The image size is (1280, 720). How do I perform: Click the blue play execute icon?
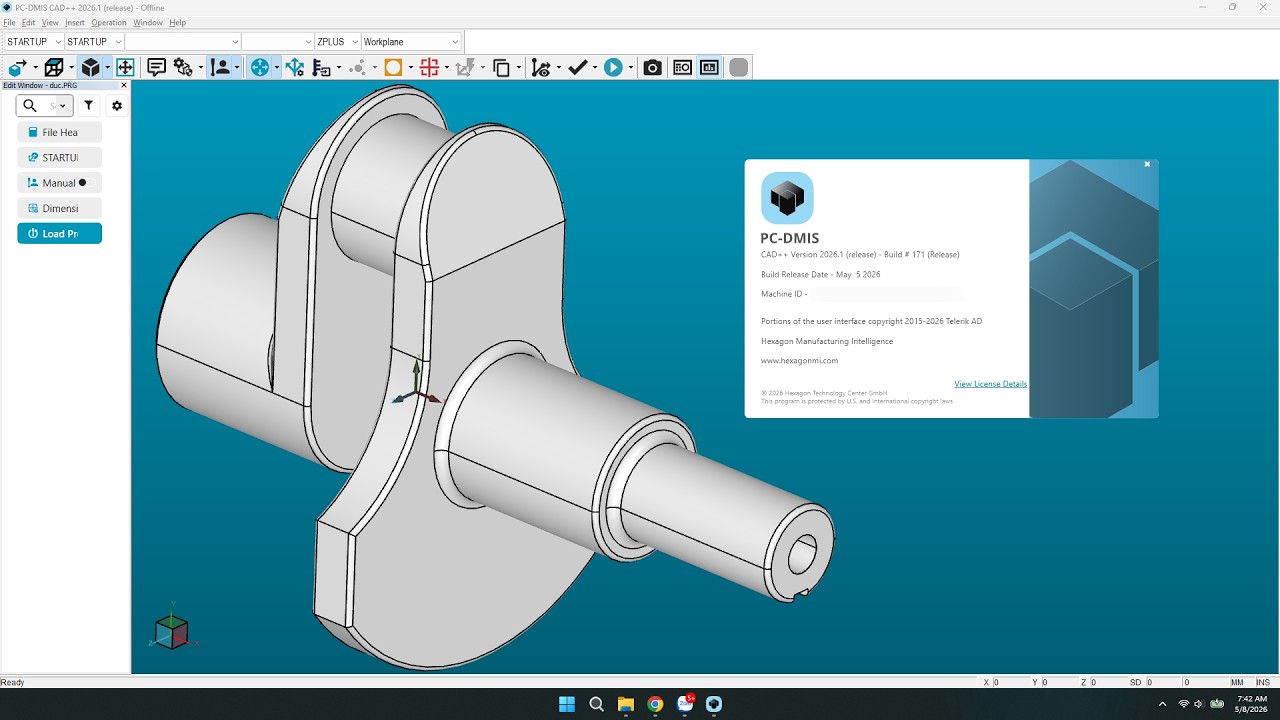614,68
